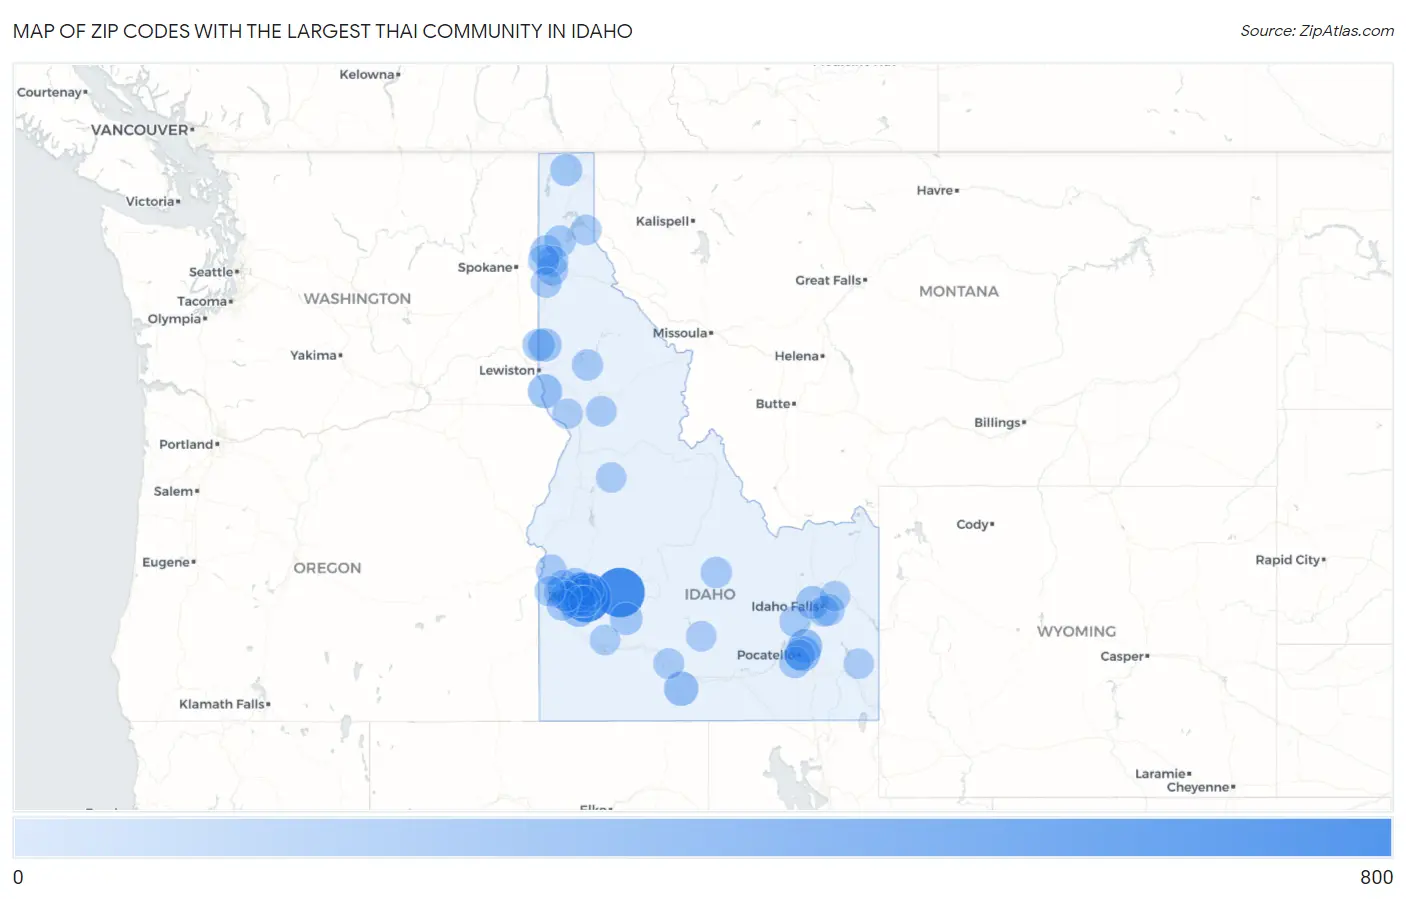Click the Billings city label

pos(997,422)
